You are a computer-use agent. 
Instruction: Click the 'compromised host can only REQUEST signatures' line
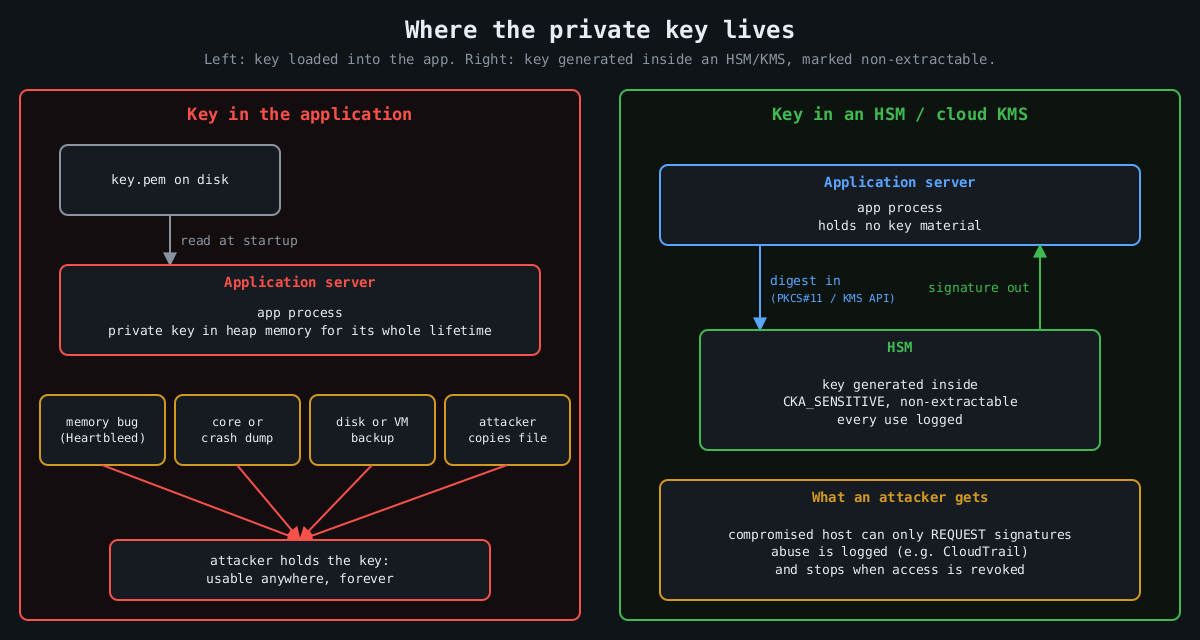[x=900, y=534]
